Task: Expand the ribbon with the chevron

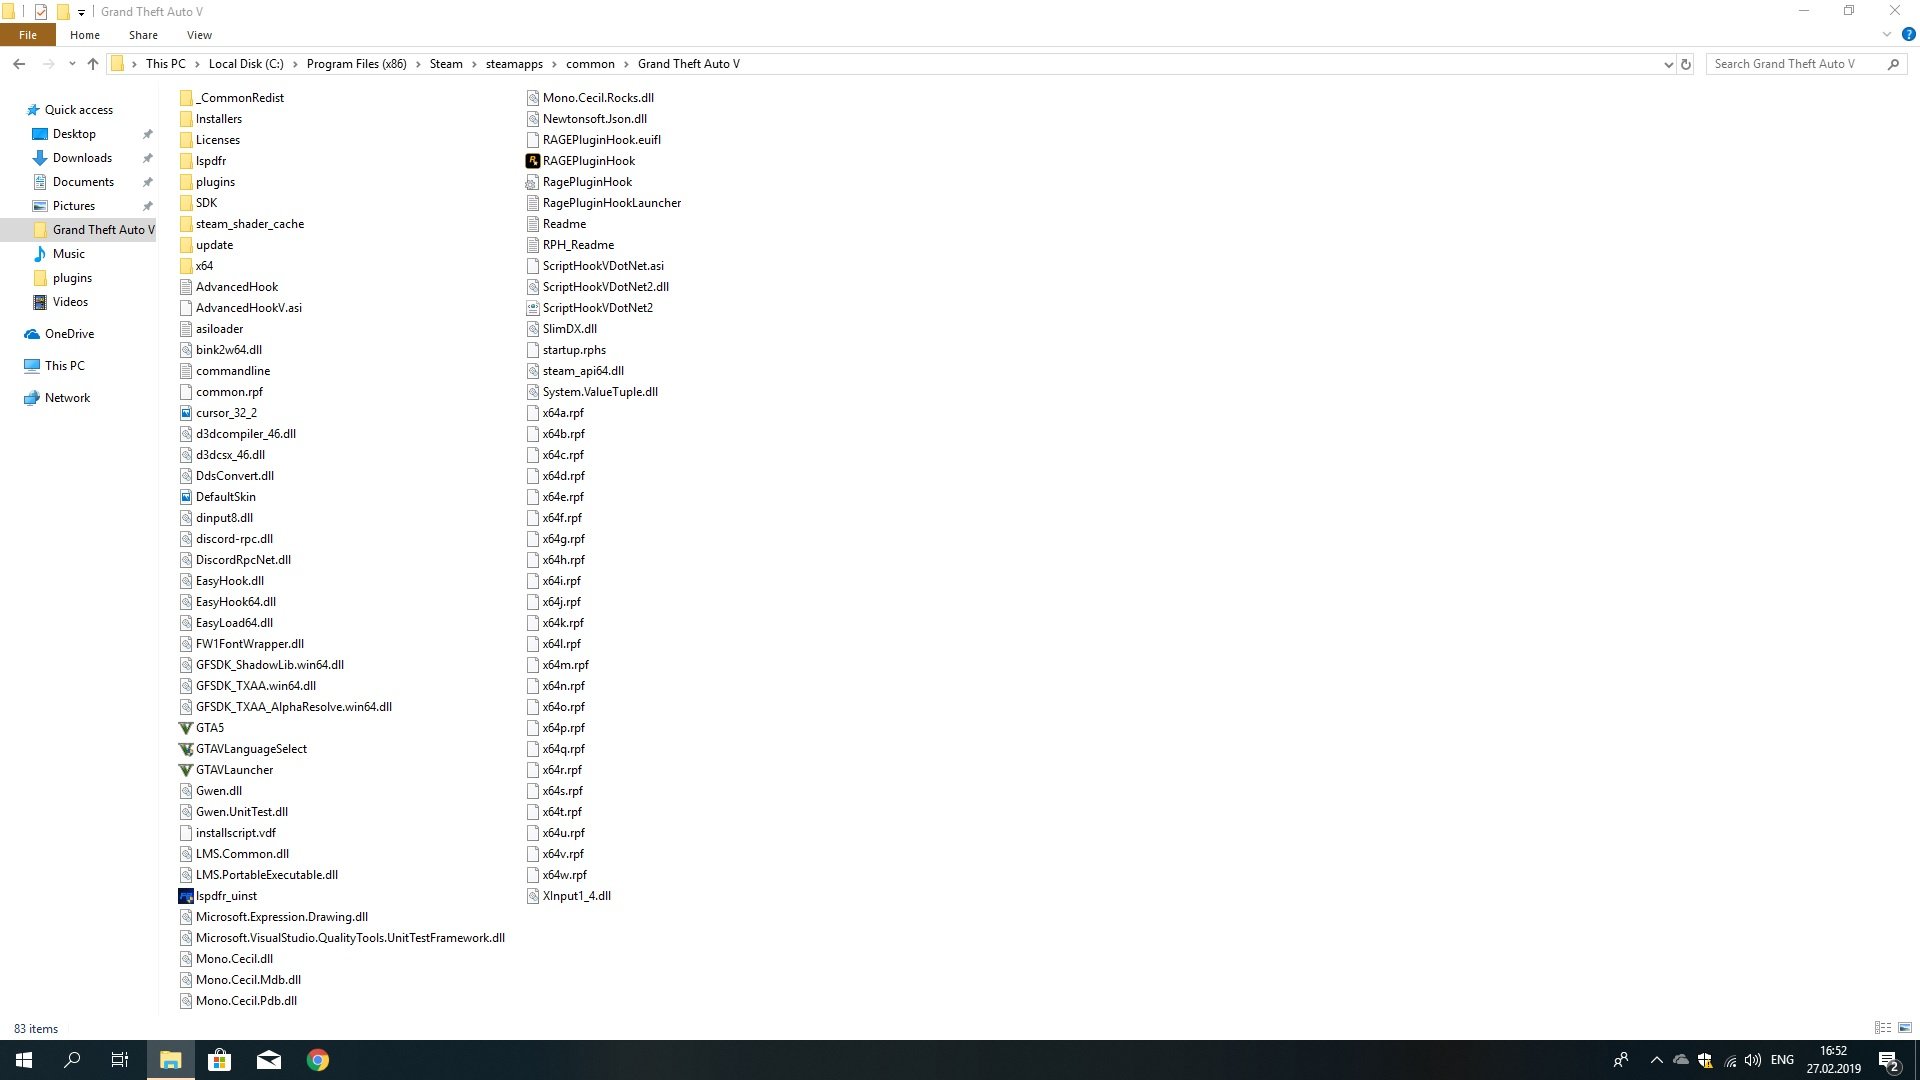Action: click(x=1887, y=34)
